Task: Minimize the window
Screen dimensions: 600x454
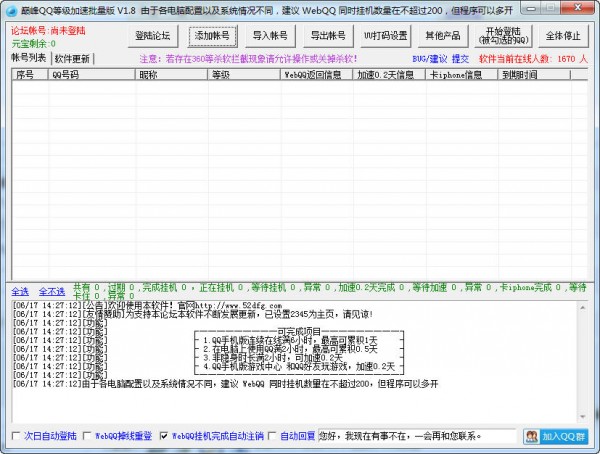Action: point(531,8)
